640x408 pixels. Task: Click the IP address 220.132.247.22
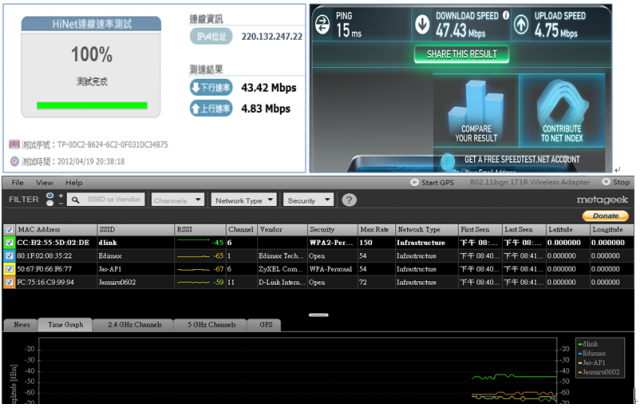click(x=272, y=36)
